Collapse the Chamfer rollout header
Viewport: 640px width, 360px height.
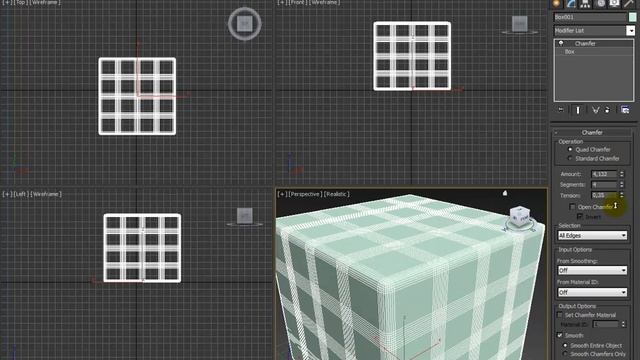pos(592,132)
